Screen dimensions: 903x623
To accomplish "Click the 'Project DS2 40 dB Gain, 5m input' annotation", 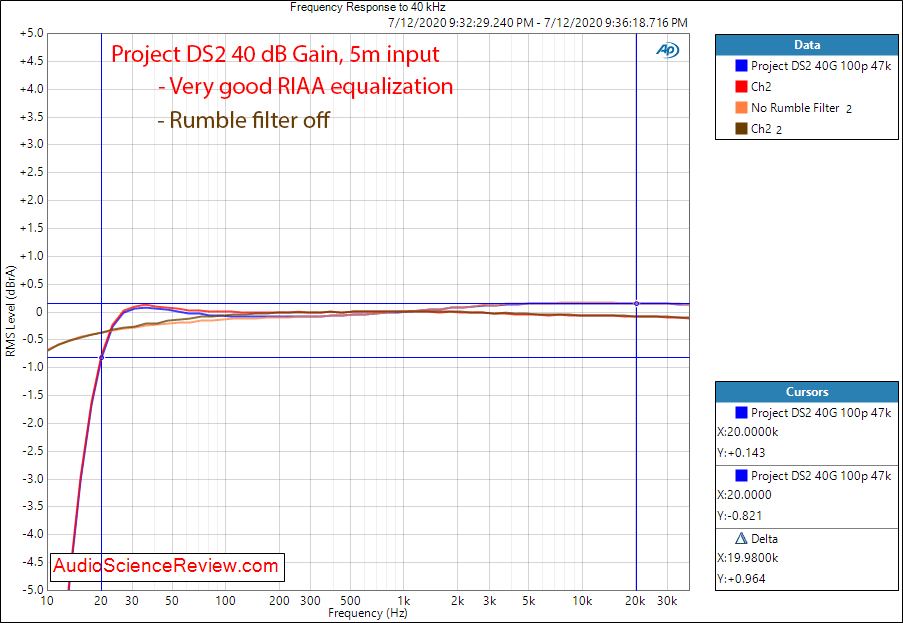I will pos(275,54).
